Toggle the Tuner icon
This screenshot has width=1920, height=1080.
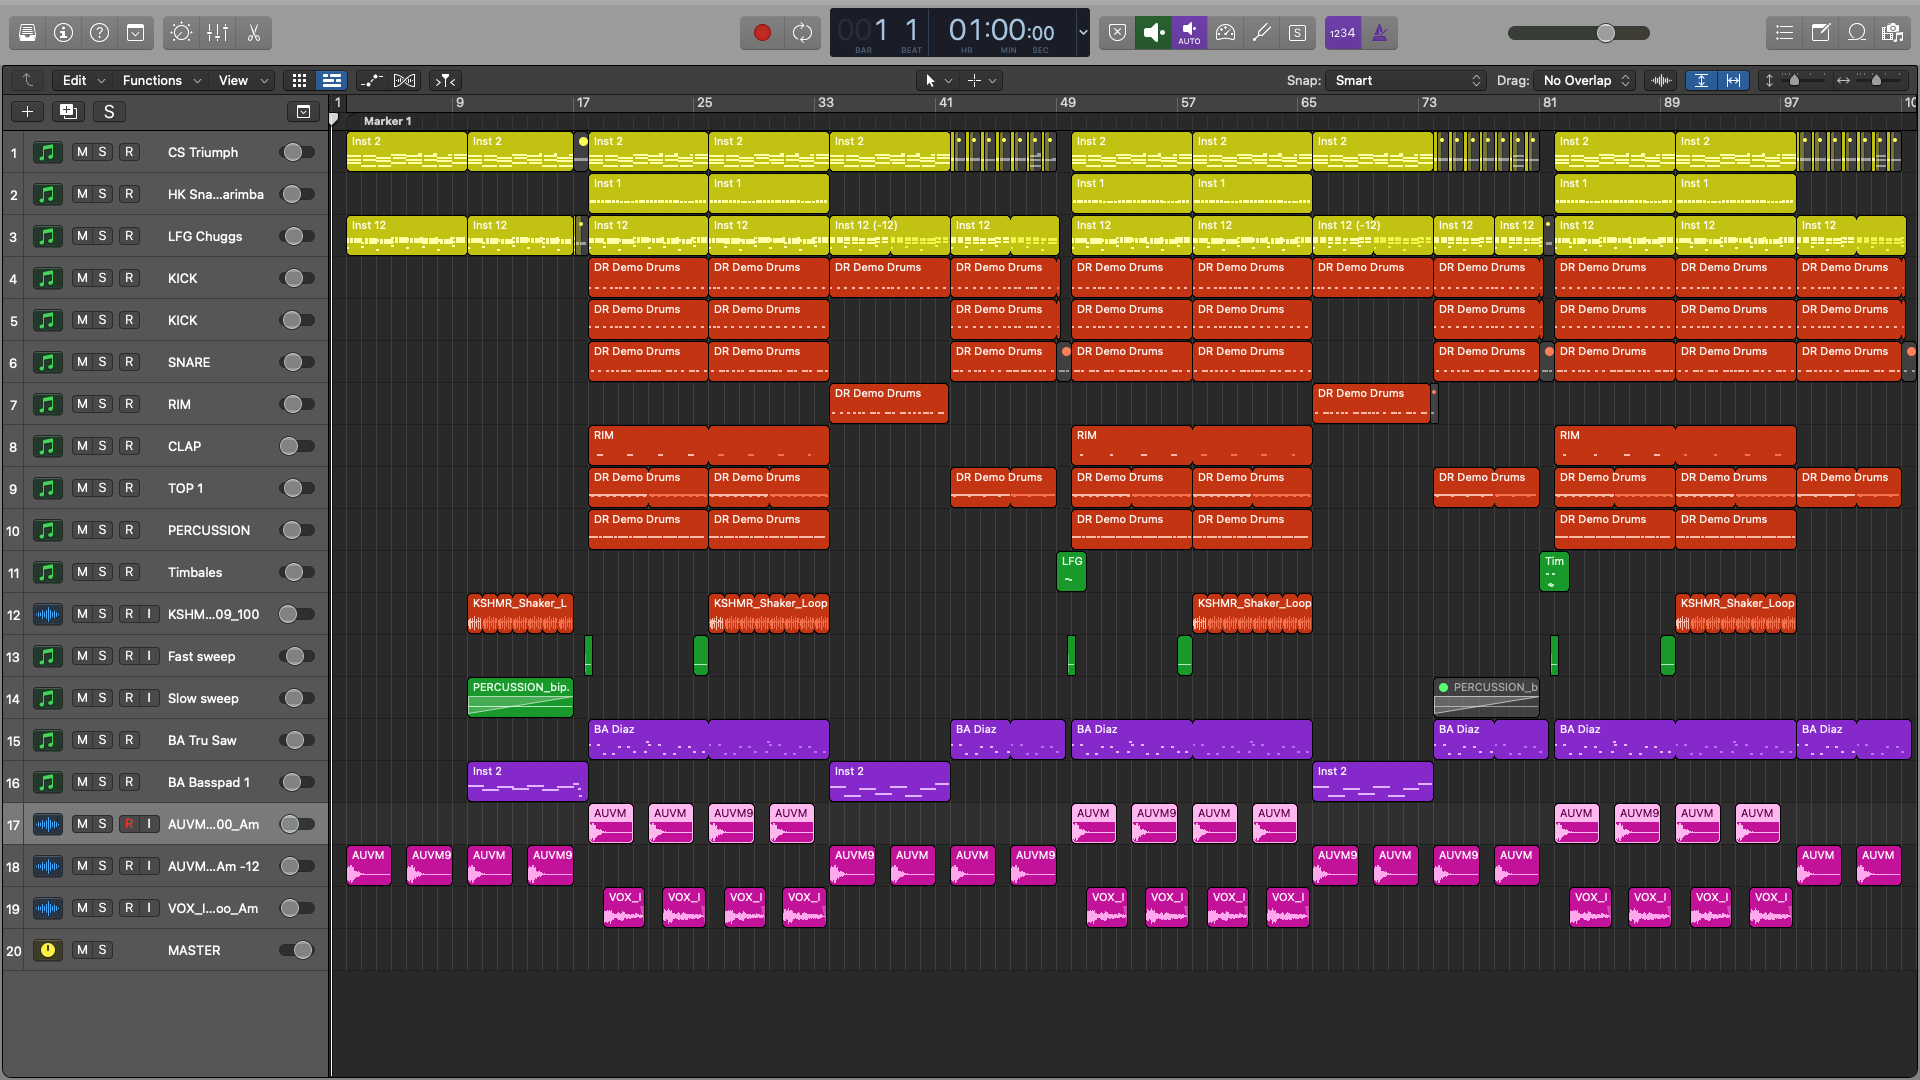coord(1261,33)
